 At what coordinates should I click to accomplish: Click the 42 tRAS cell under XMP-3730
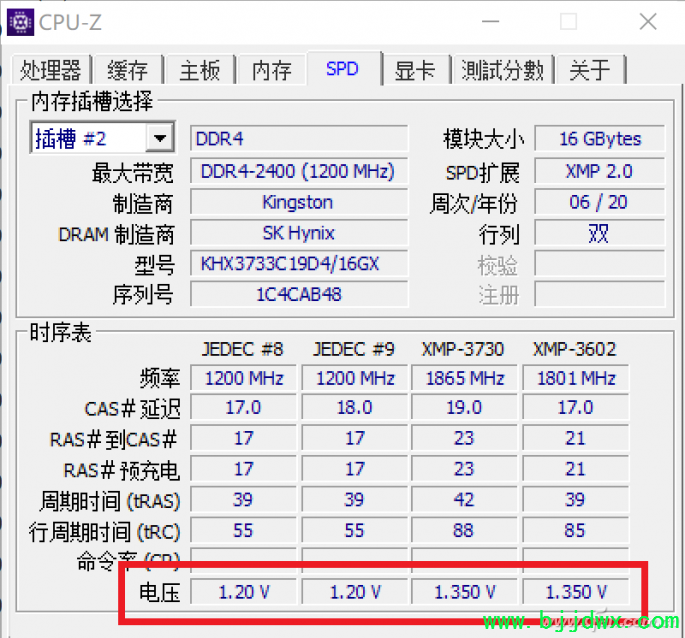464,499
